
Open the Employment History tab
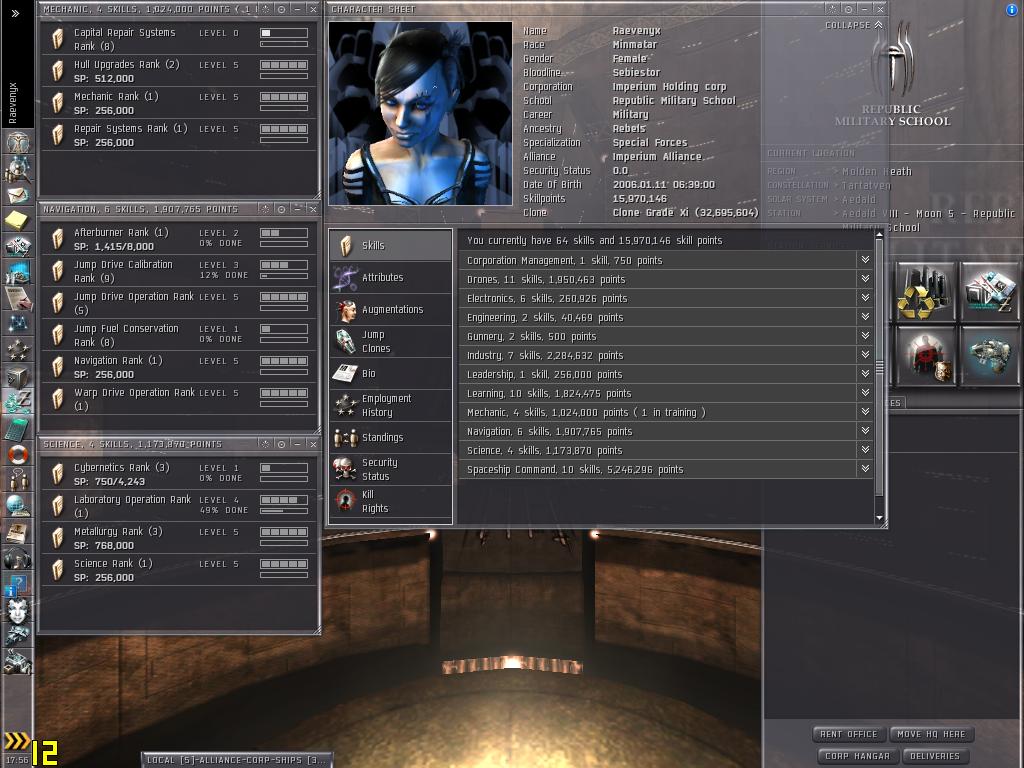(390, 406)
